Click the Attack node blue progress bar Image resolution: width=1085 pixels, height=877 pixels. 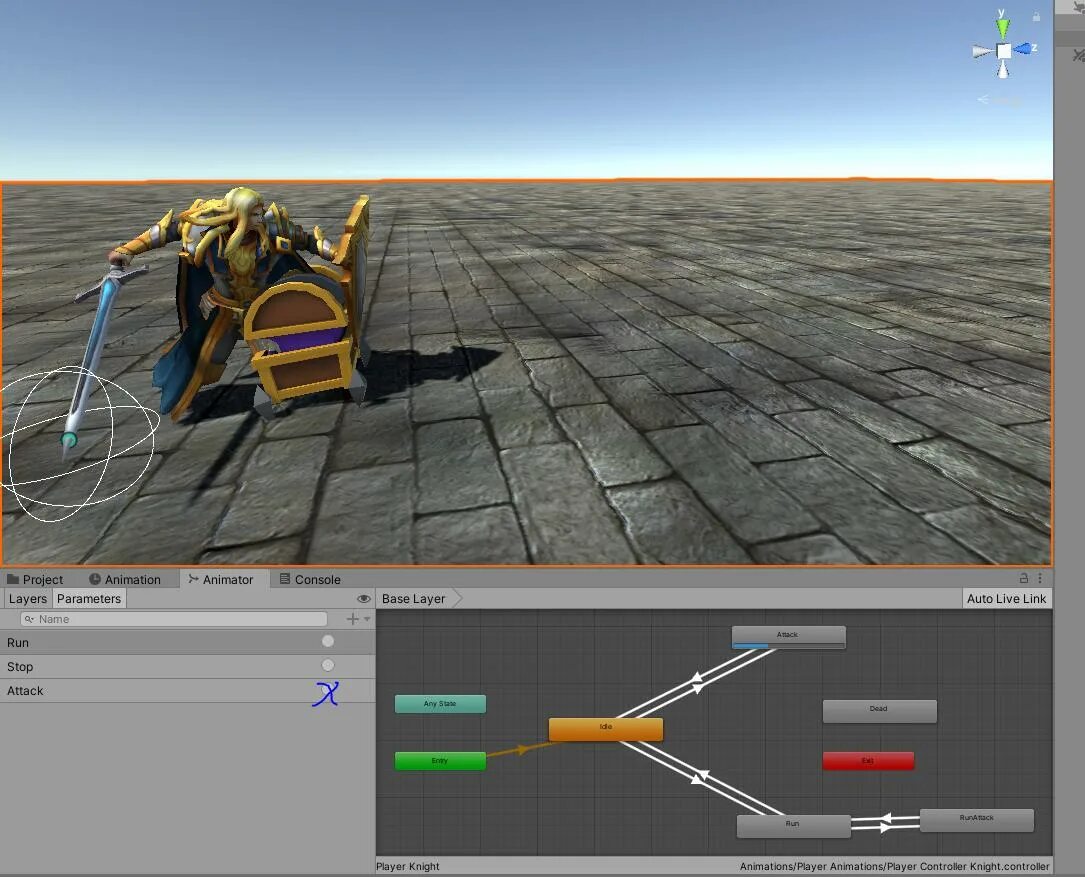(750, 646)
